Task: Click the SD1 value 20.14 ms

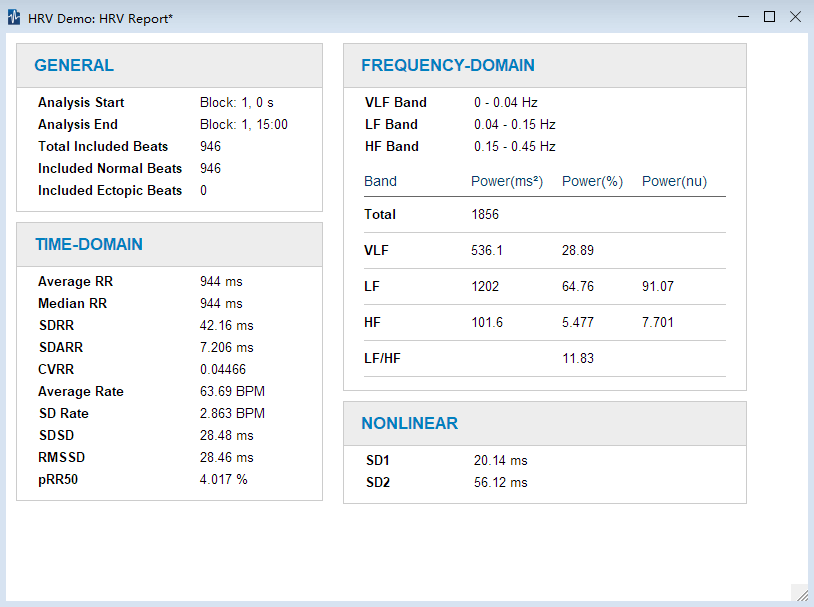Action: point(500,461)
